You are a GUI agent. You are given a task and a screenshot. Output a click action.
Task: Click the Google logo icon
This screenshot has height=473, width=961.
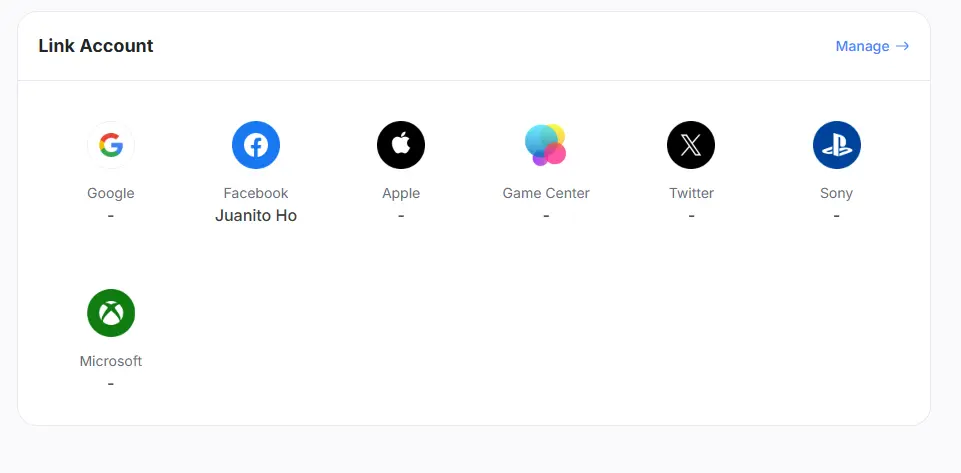111,146
